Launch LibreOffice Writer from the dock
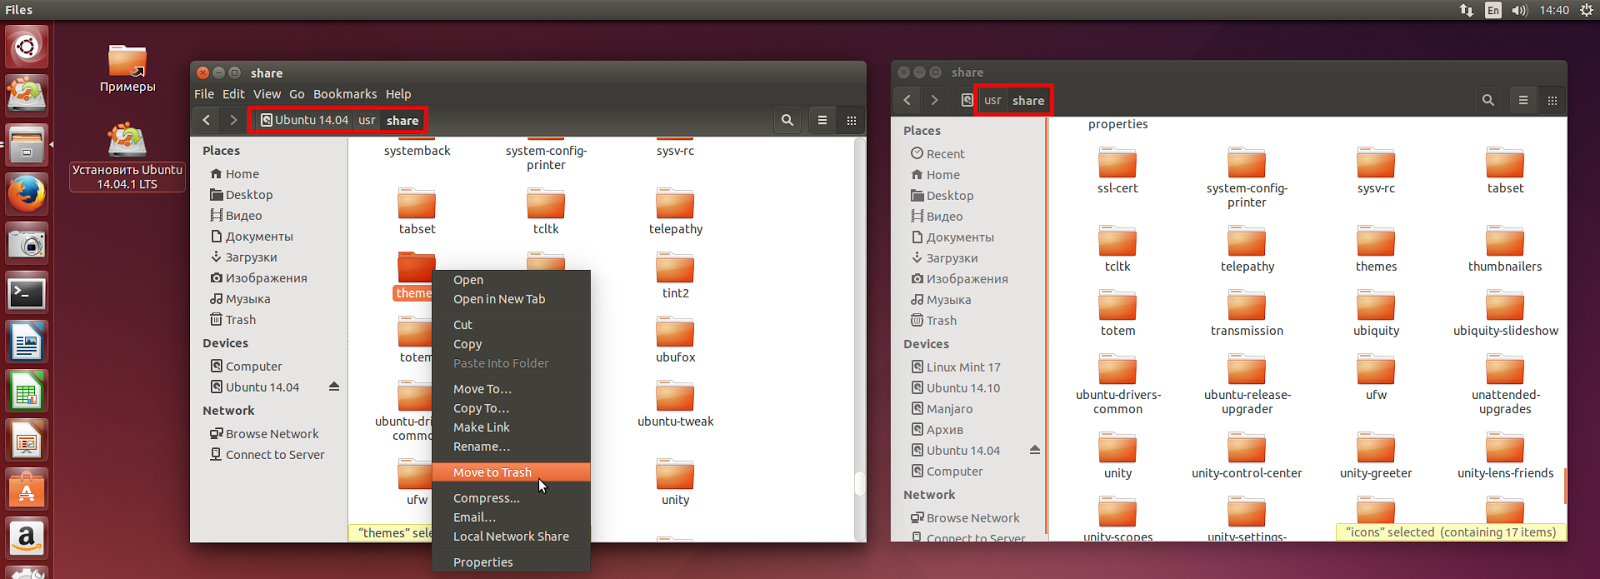 [x=27, y=343]
